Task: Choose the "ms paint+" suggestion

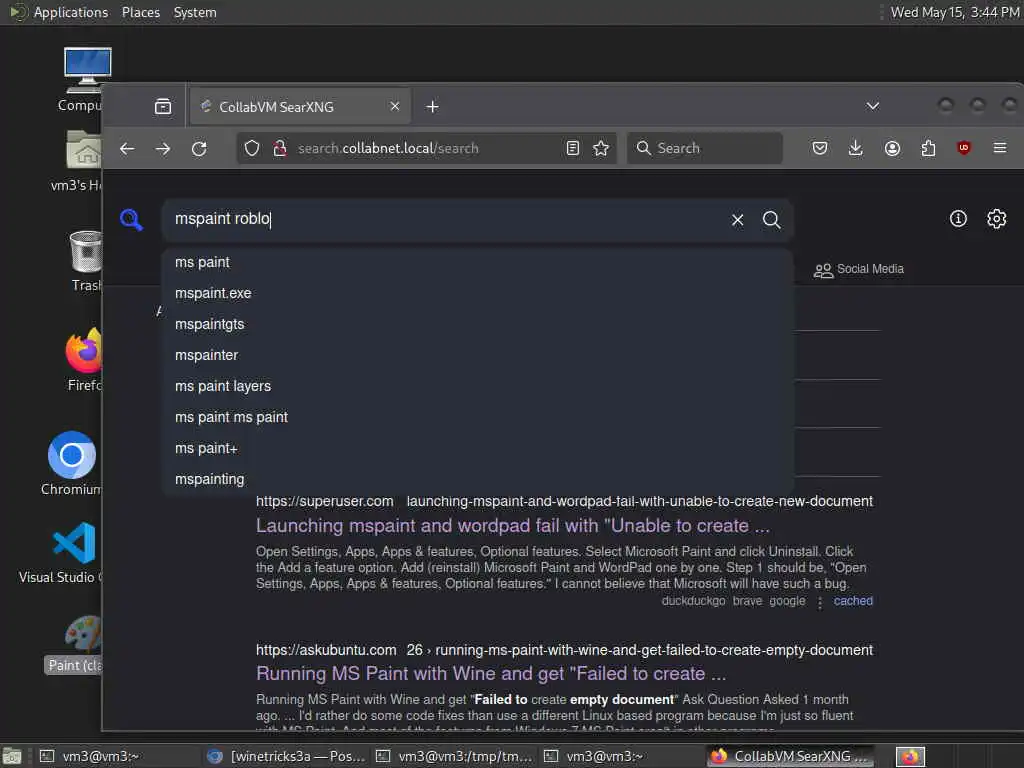Action: 477,448
